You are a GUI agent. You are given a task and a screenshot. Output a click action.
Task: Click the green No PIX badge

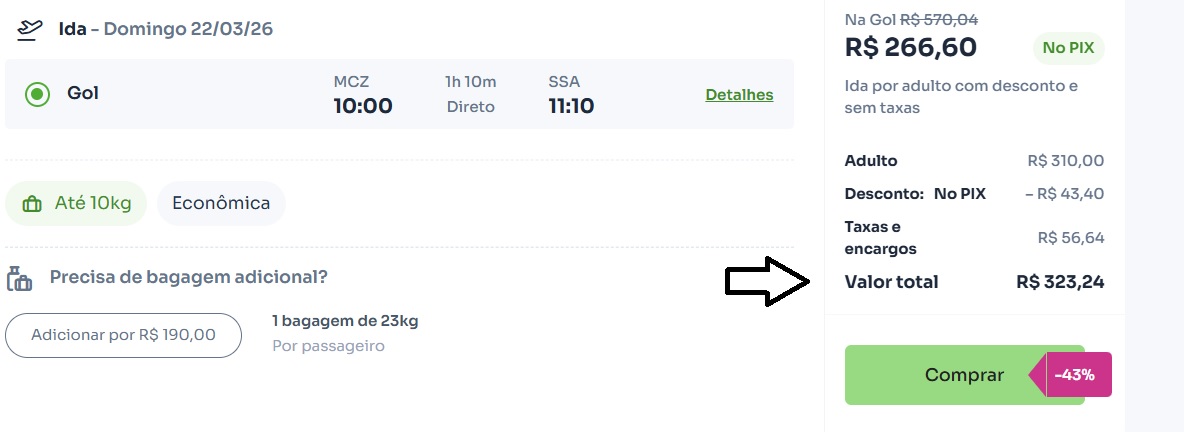tap(1068, 48)
